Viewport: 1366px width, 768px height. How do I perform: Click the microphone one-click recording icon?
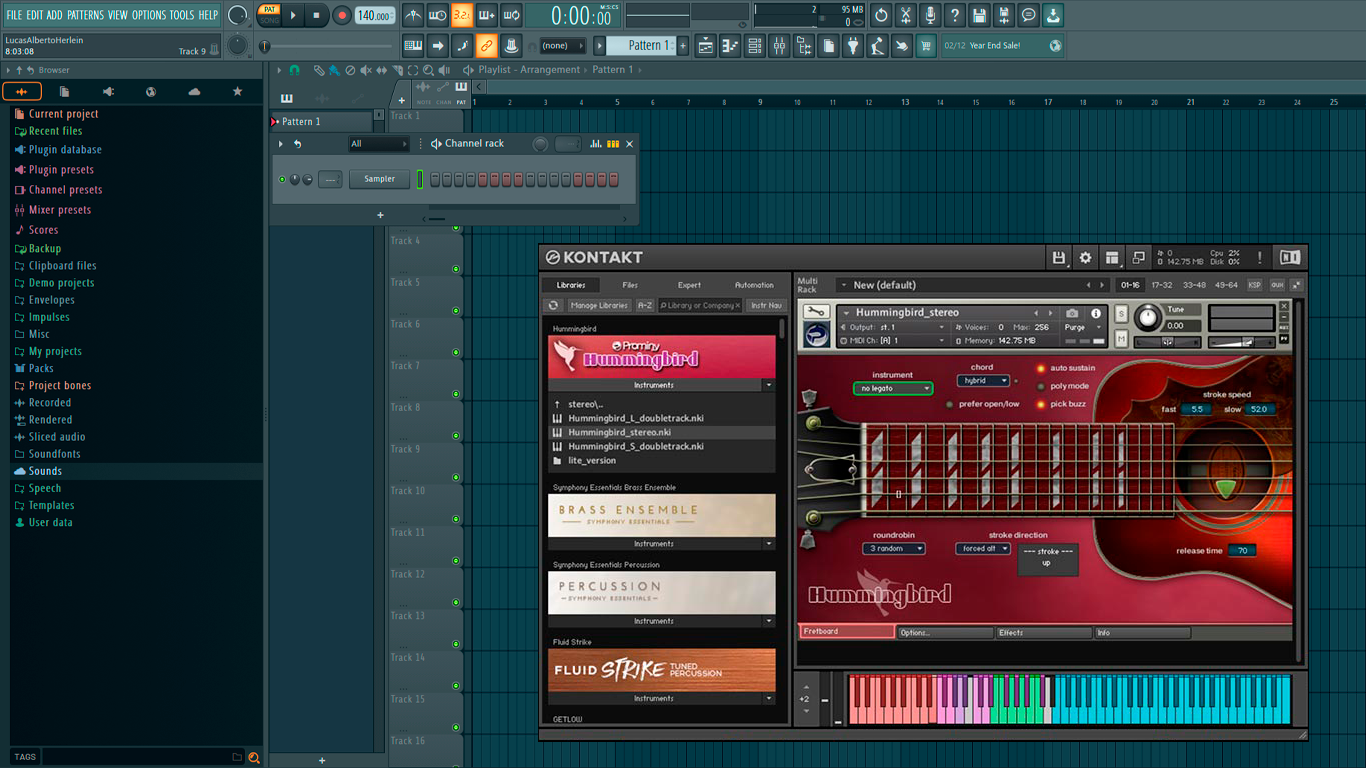(x=930, y=15)
